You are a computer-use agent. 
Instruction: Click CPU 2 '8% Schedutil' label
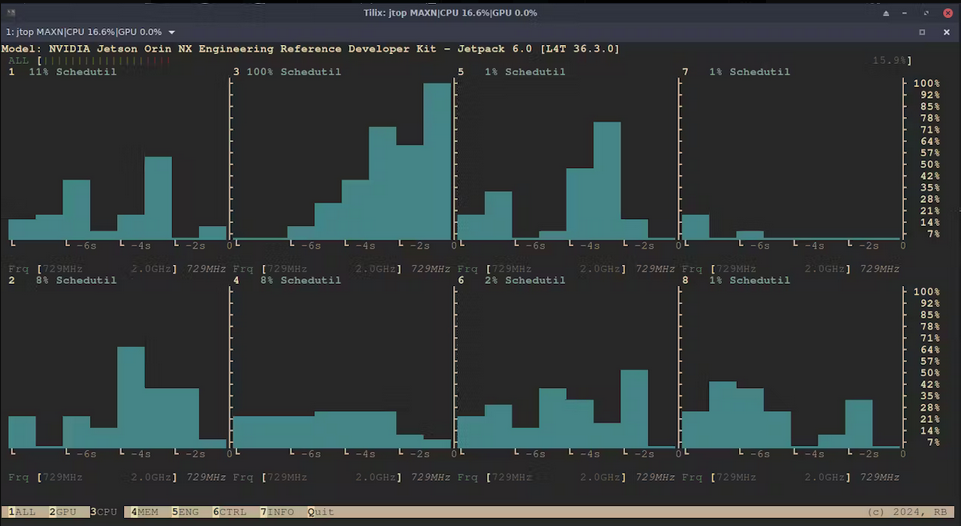[x=76, y=280]
